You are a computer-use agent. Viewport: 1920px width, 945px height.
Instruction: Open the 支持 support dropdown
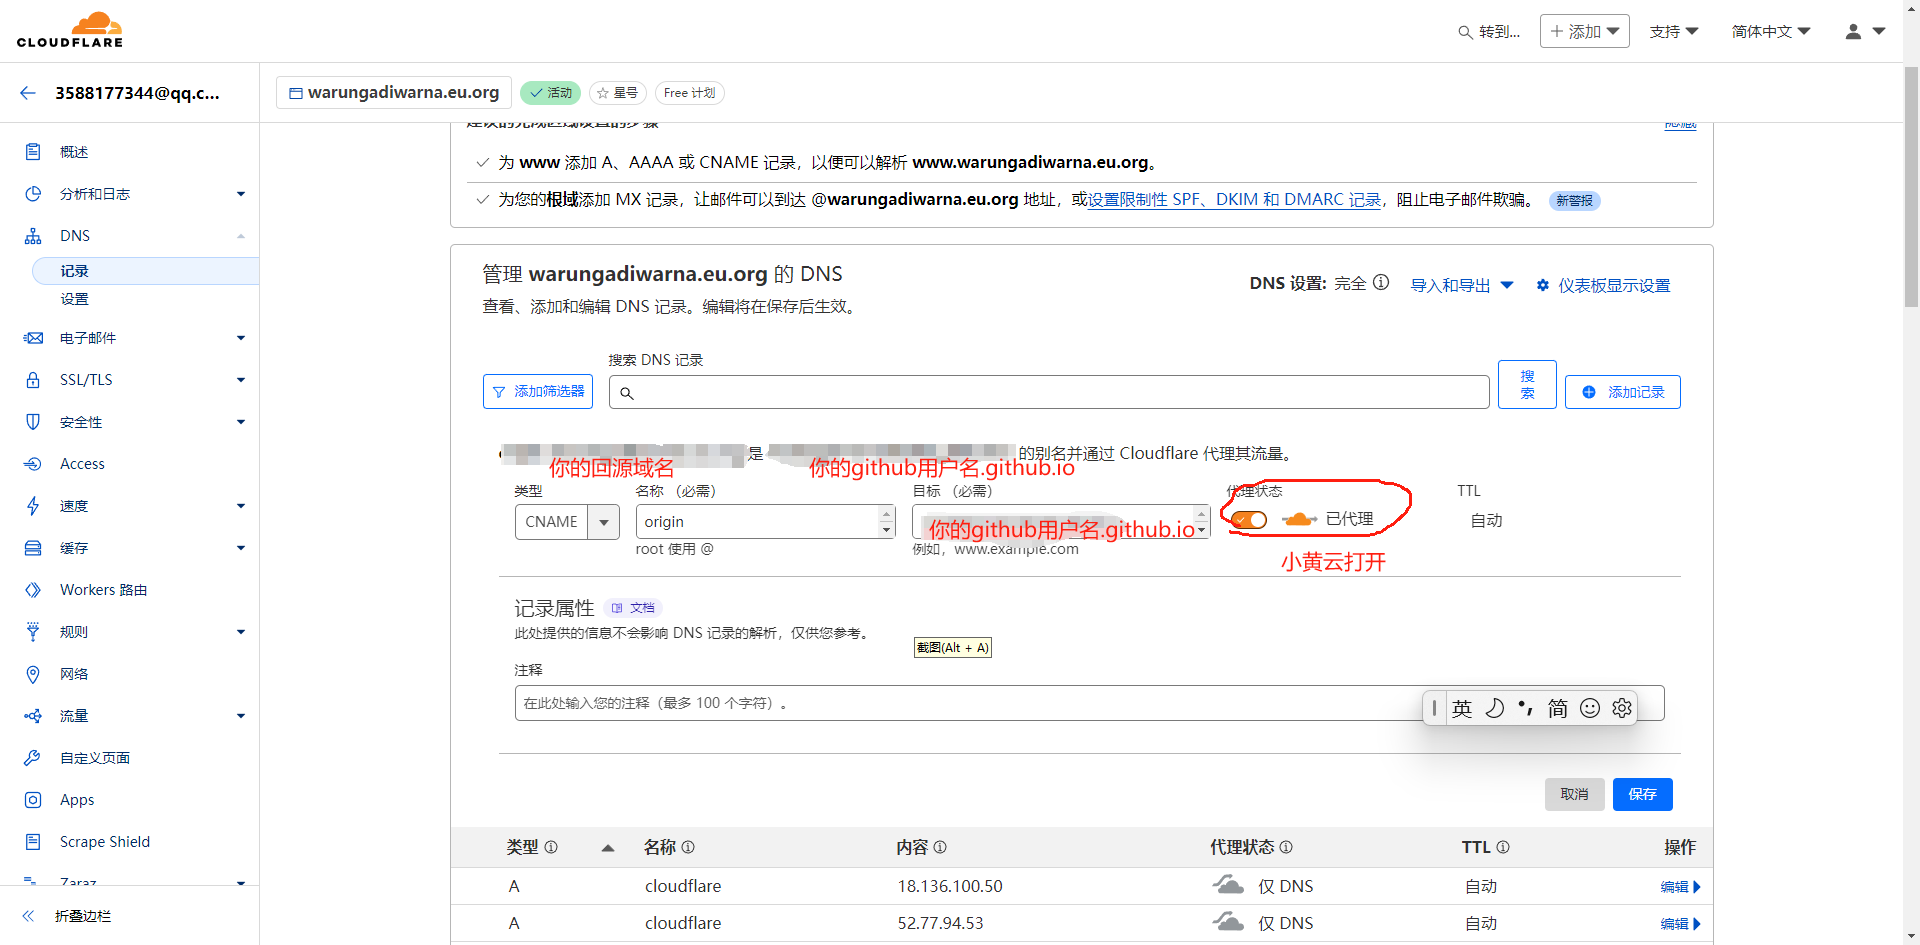(x=1674, y=32)
